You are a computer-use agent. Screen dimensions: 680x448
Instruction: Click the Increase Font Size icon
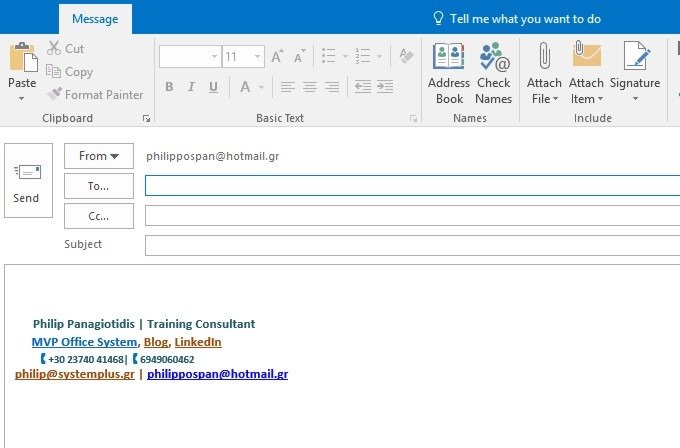[277, 57]
